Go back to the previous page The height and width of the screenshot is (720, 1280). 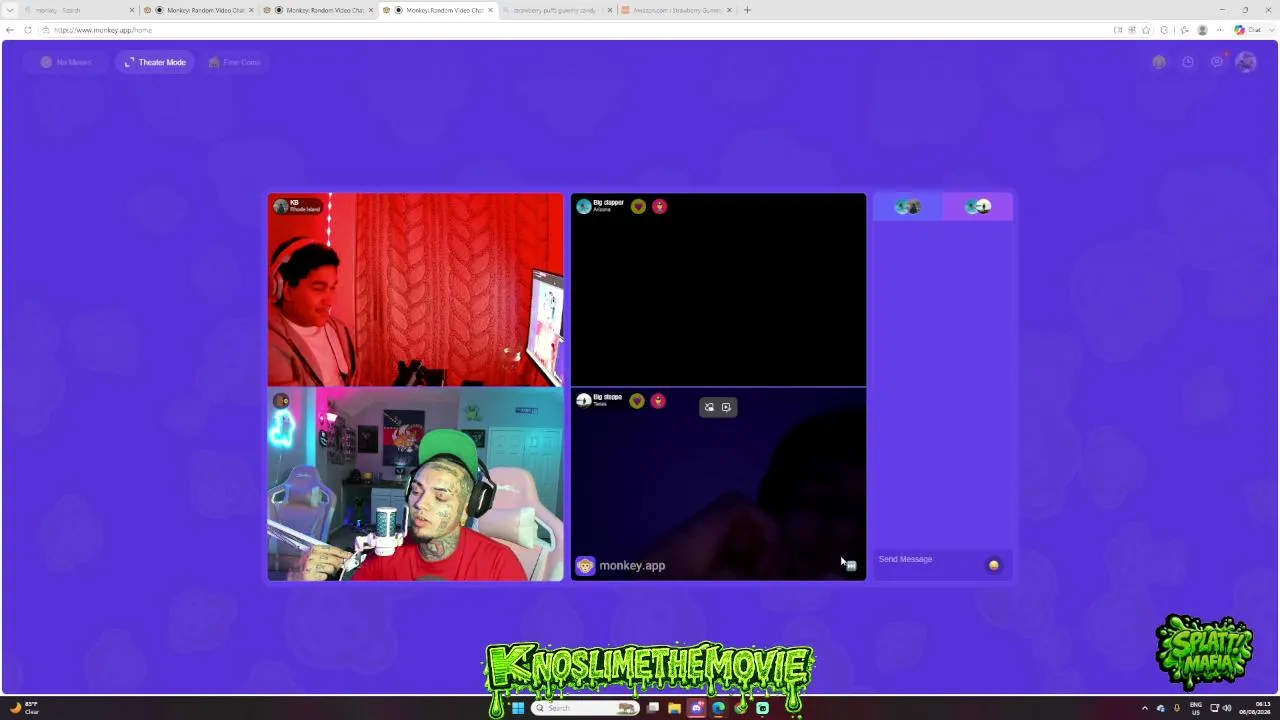click(x=10, y=30)
